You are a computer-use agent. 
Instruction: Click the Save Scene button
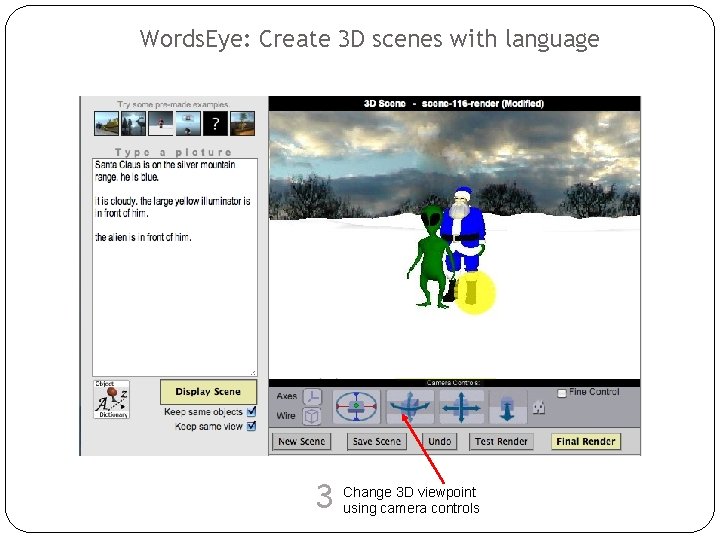tap(377, 441)
